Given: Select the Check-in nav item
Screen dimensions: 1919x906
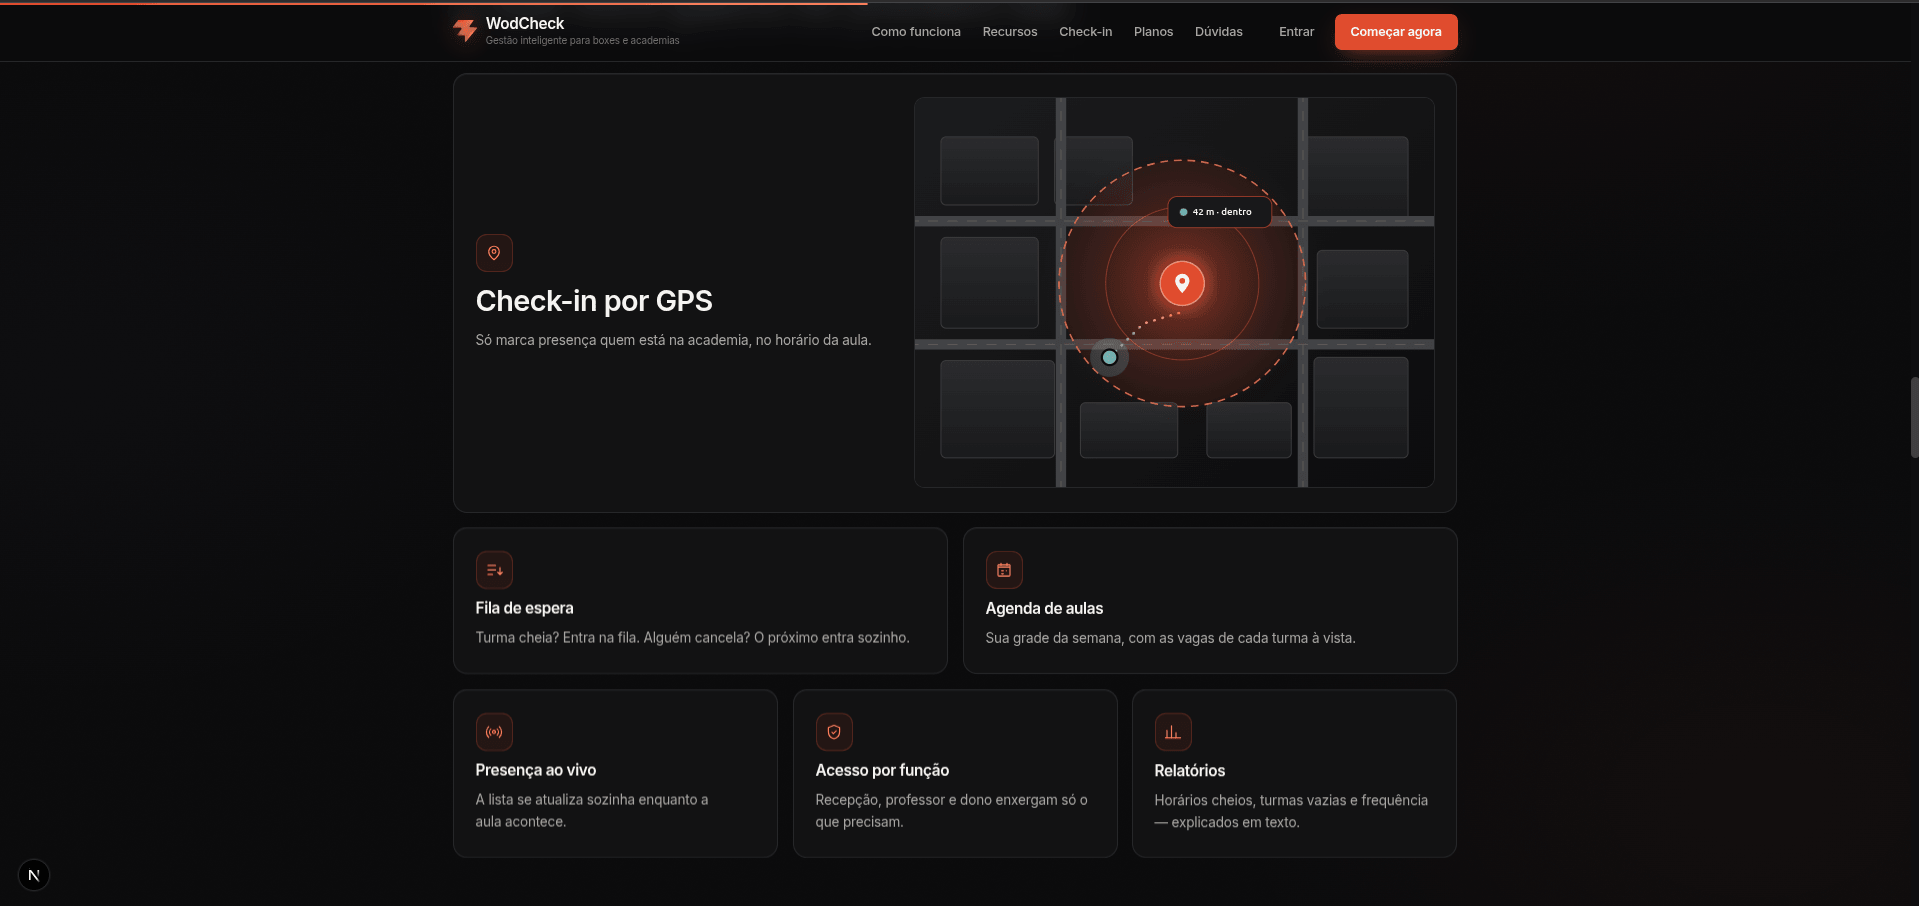Looking at the screenshot, I should (1086, 32).
